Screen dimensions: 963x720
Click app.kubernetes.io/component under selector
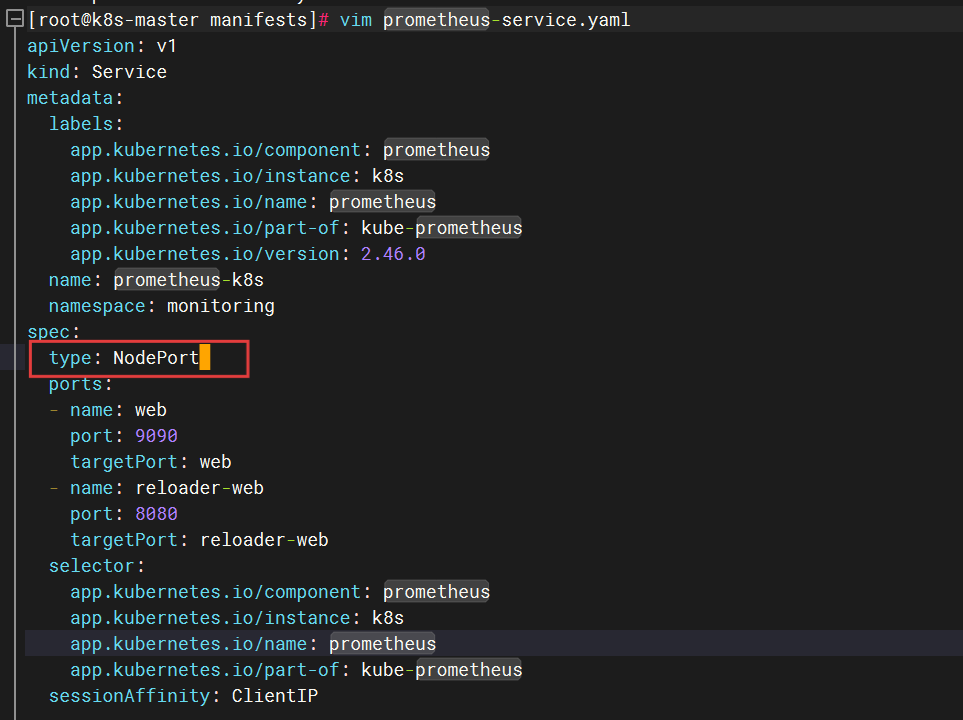pos(280,591)
